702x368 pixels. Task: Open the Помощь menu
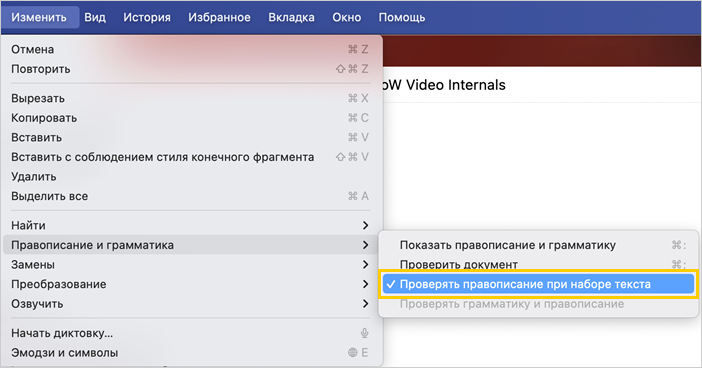pyautogui.click(x=402, y=17)
